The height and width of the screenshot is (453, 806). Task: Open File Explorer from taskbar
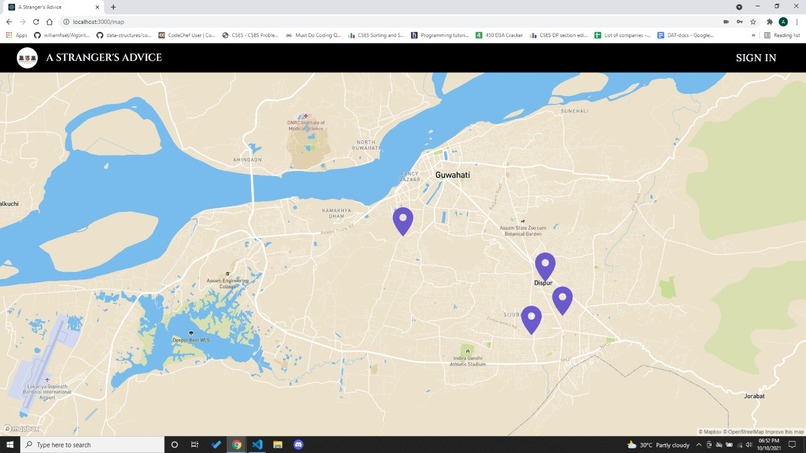point(278,444)
